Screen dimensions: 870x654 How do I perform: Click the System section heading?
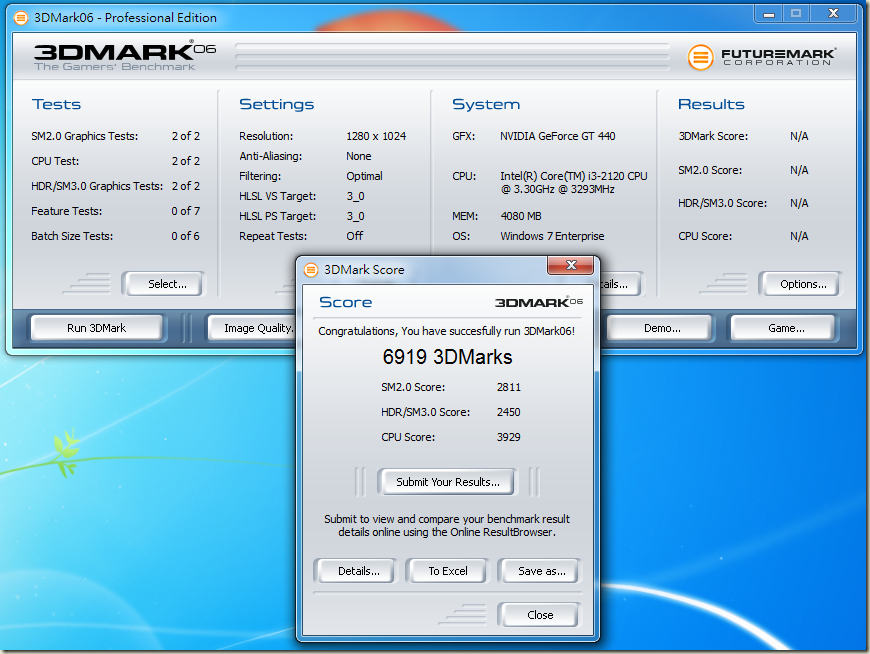(x=486, y=104)
